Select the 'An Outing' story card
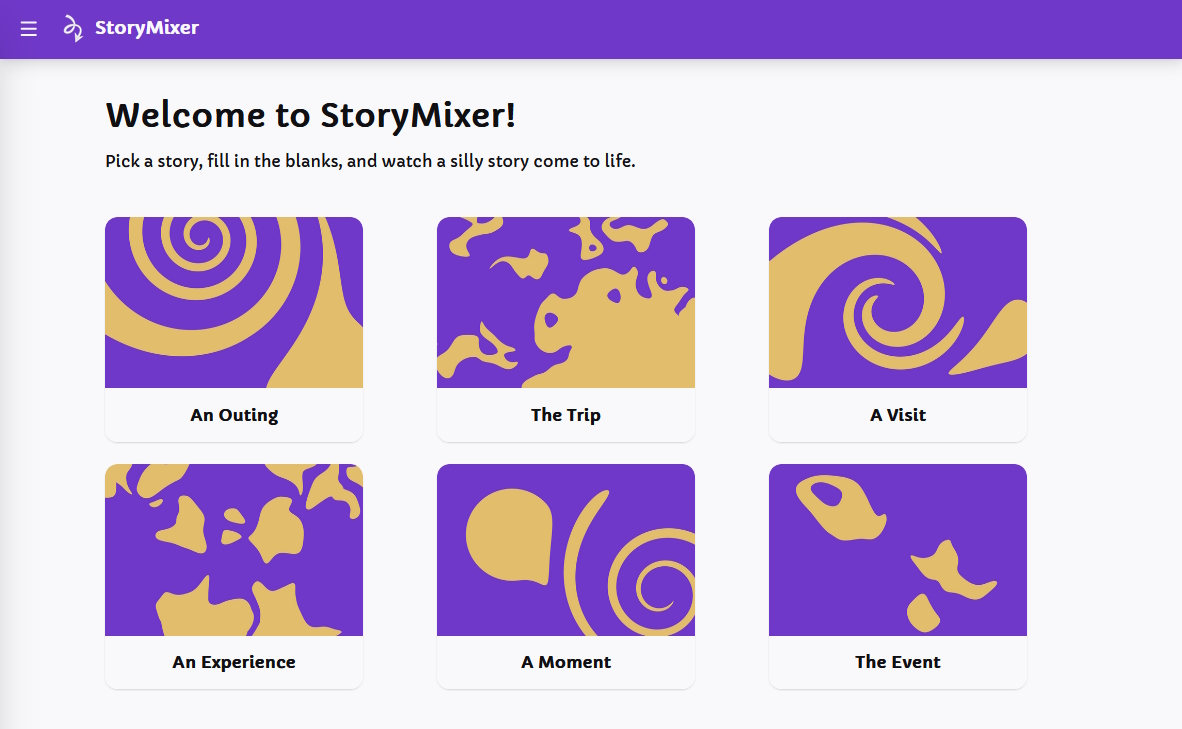Screen dimensions: 1182x729 [233, 328]
